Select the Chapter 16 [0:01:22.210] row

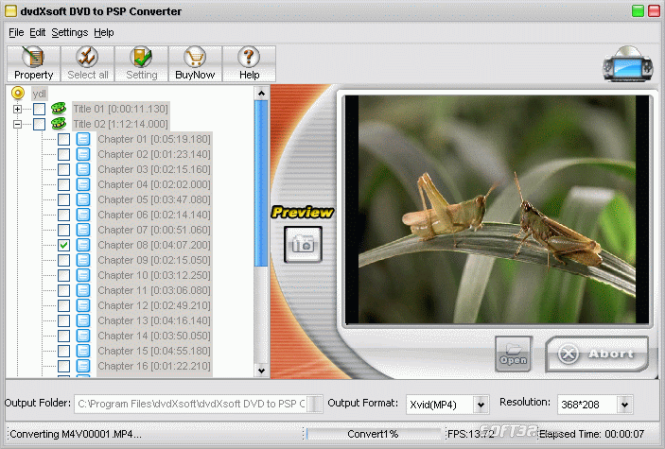click(154, 365)
